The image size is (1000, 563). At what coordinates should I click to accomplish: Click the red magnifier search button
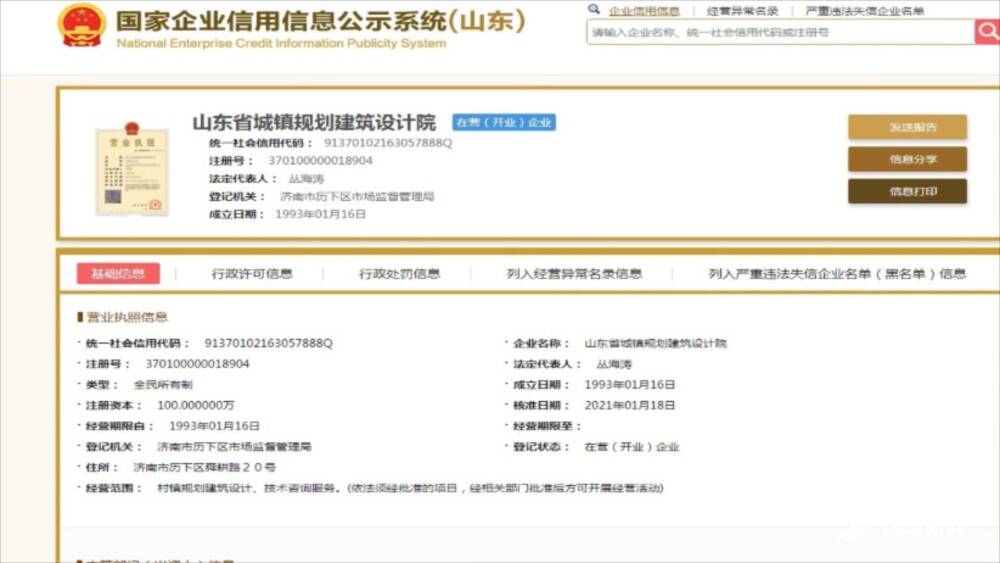(986, 32)
